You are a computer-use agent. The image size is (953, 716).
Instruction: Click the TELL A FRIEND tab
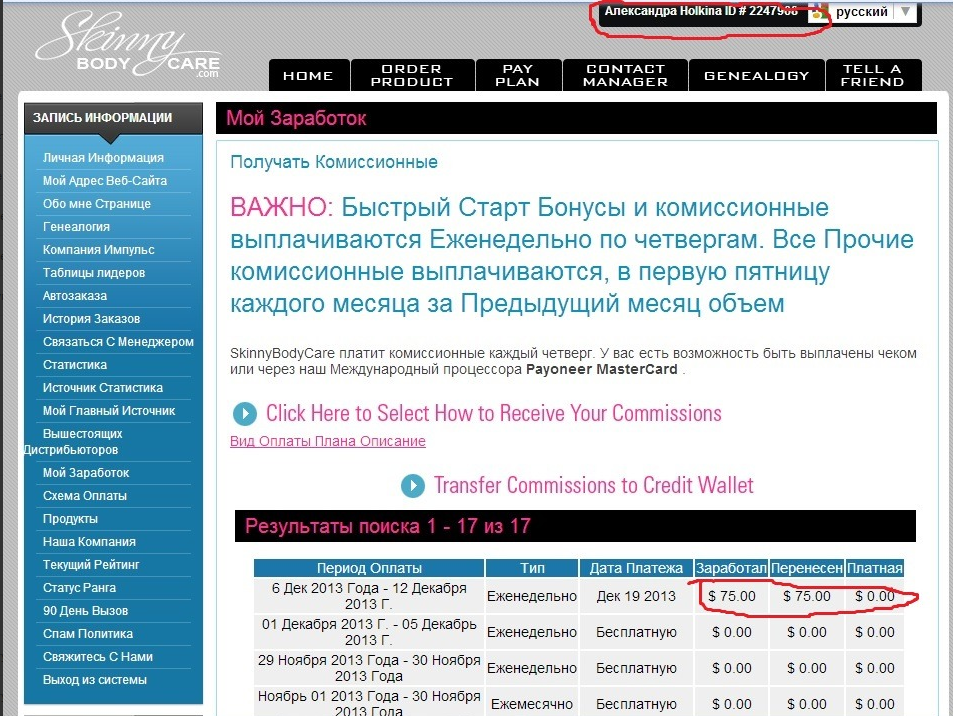872,76
